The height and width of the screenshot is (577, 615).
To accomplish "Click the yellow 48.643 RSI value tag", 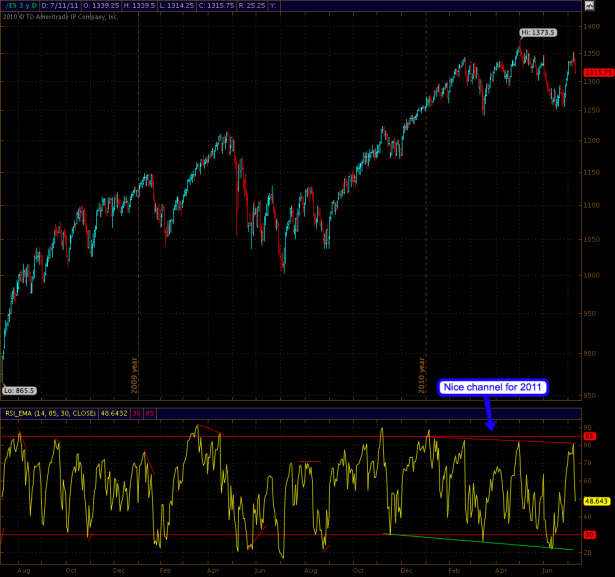I will pyautogui.click(x=596, y=501).
